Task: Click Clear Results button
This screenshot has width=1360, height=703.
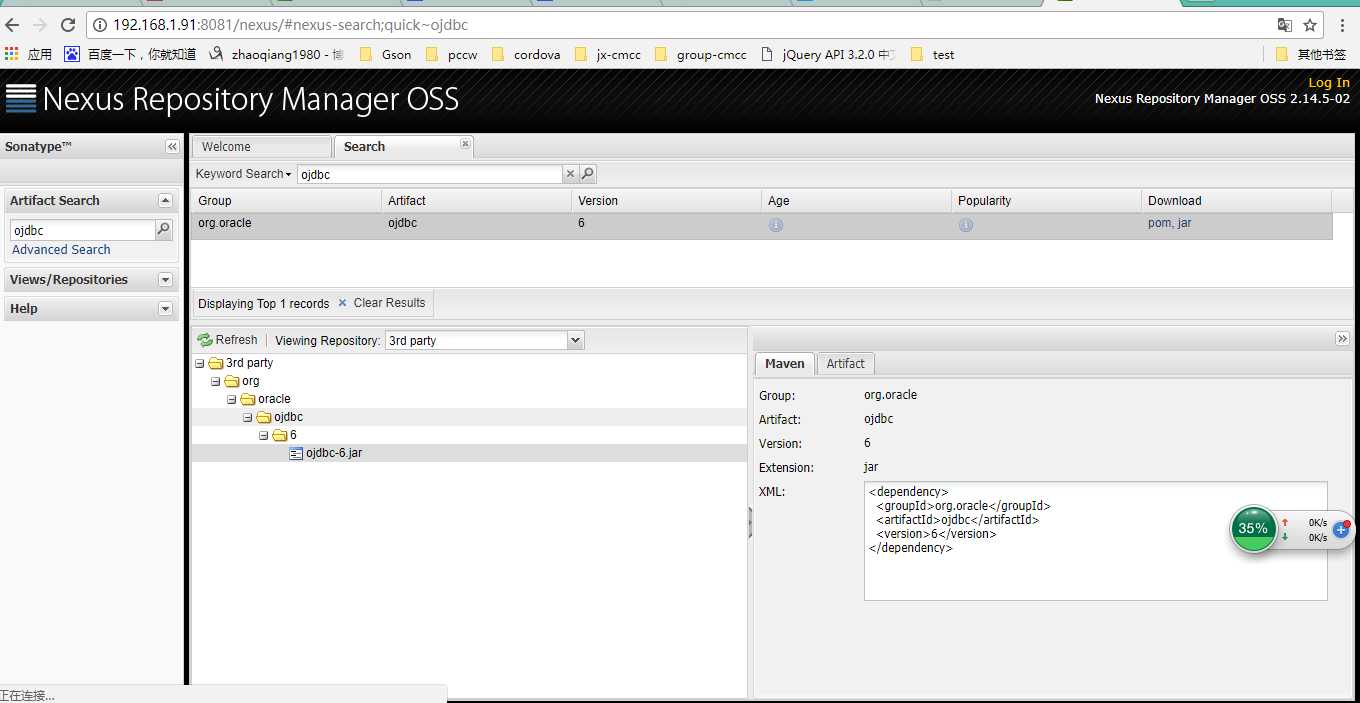Action: point(382,303)
